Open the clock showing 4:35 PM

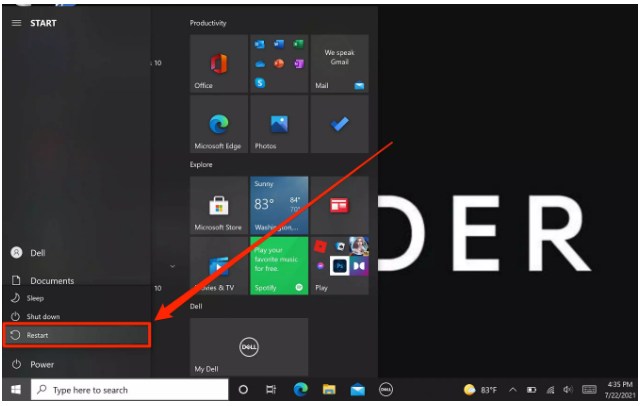click(620, 390)
